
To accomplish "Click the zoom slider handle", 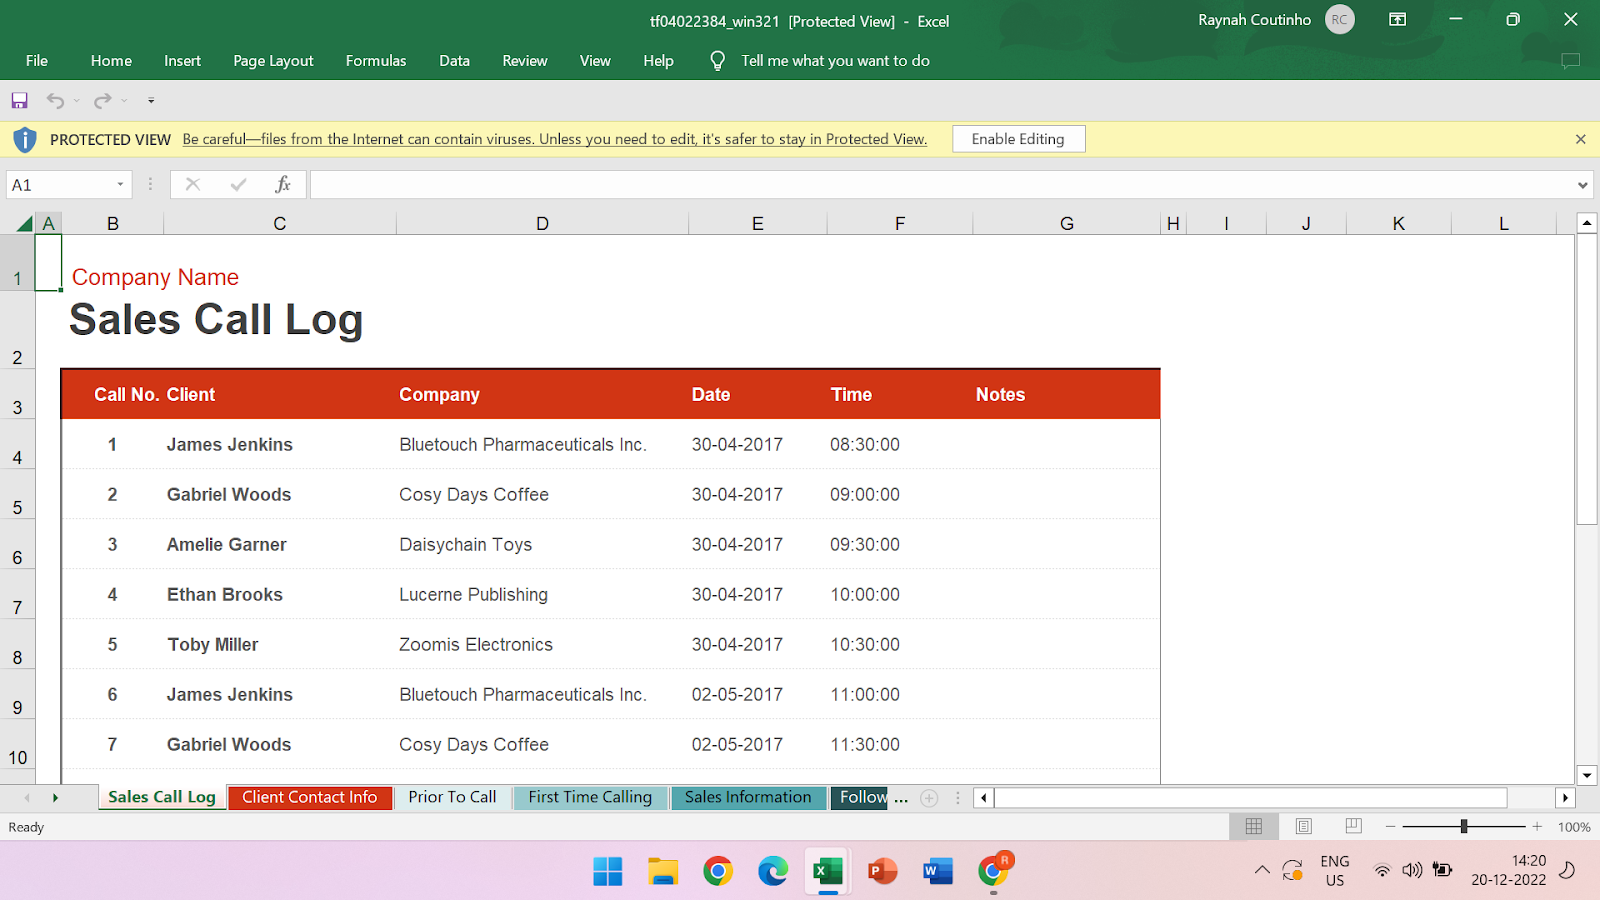I will [1463, 826].
